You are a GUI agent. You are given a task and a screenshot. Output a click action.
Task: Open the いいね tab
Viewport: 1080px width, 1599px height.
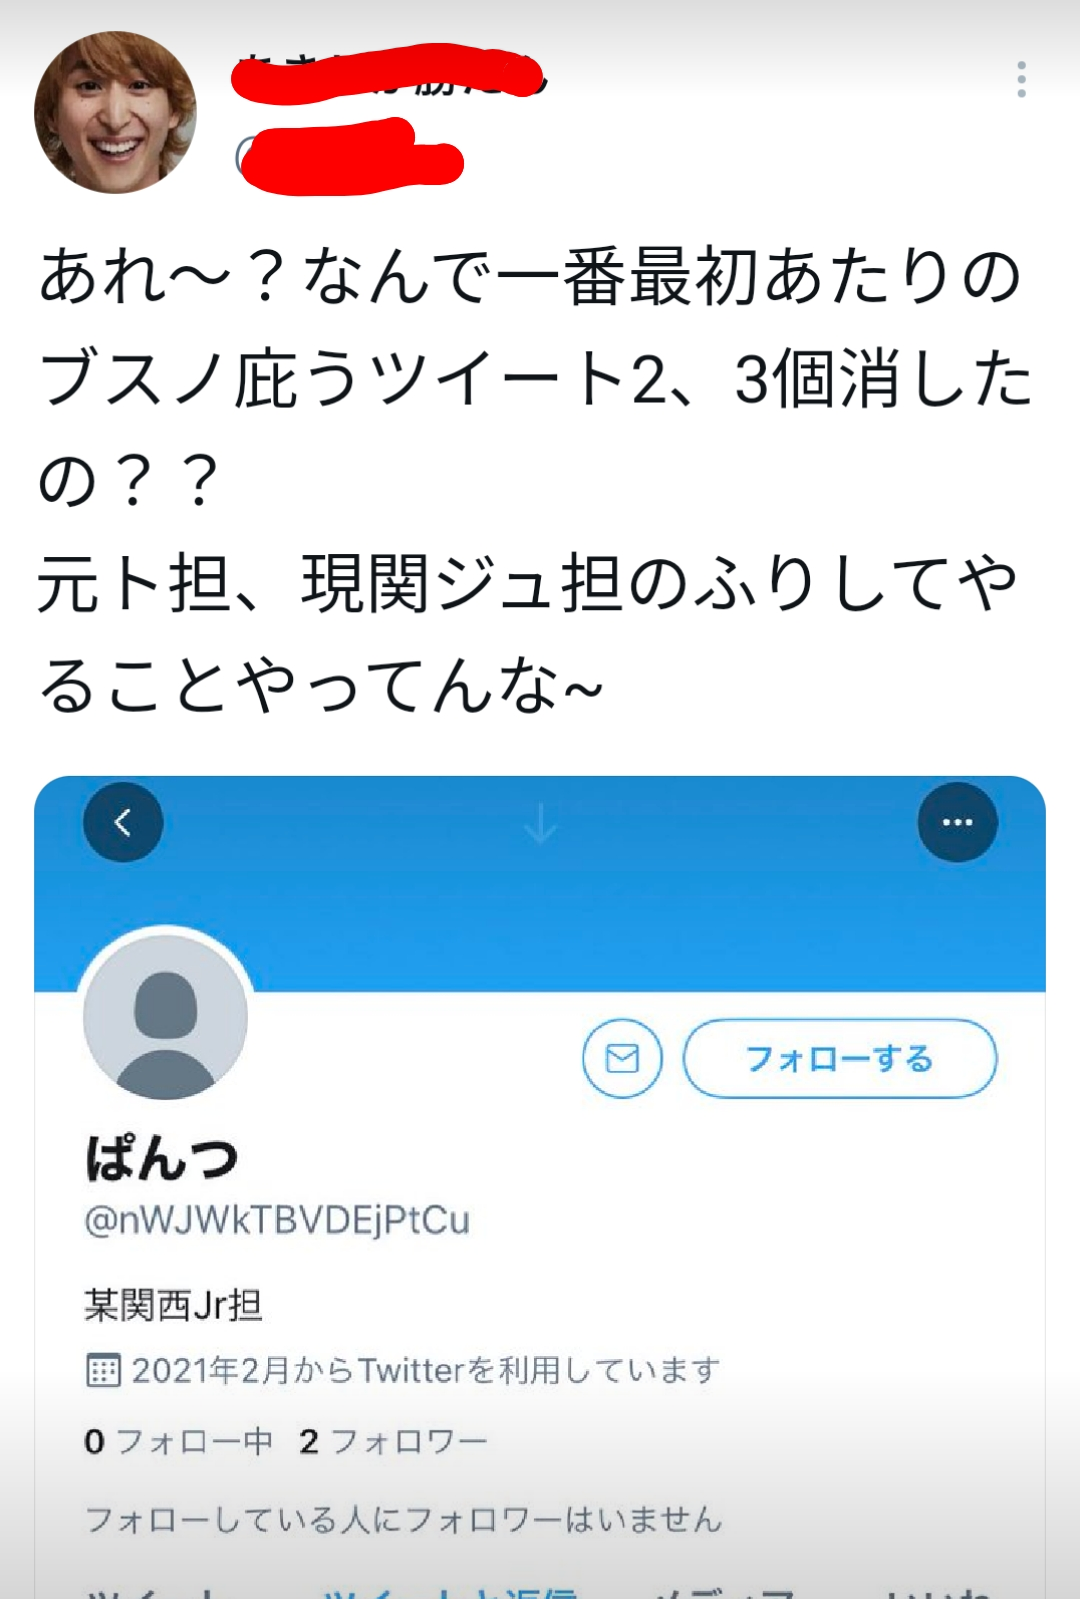tap(933, 1591)
